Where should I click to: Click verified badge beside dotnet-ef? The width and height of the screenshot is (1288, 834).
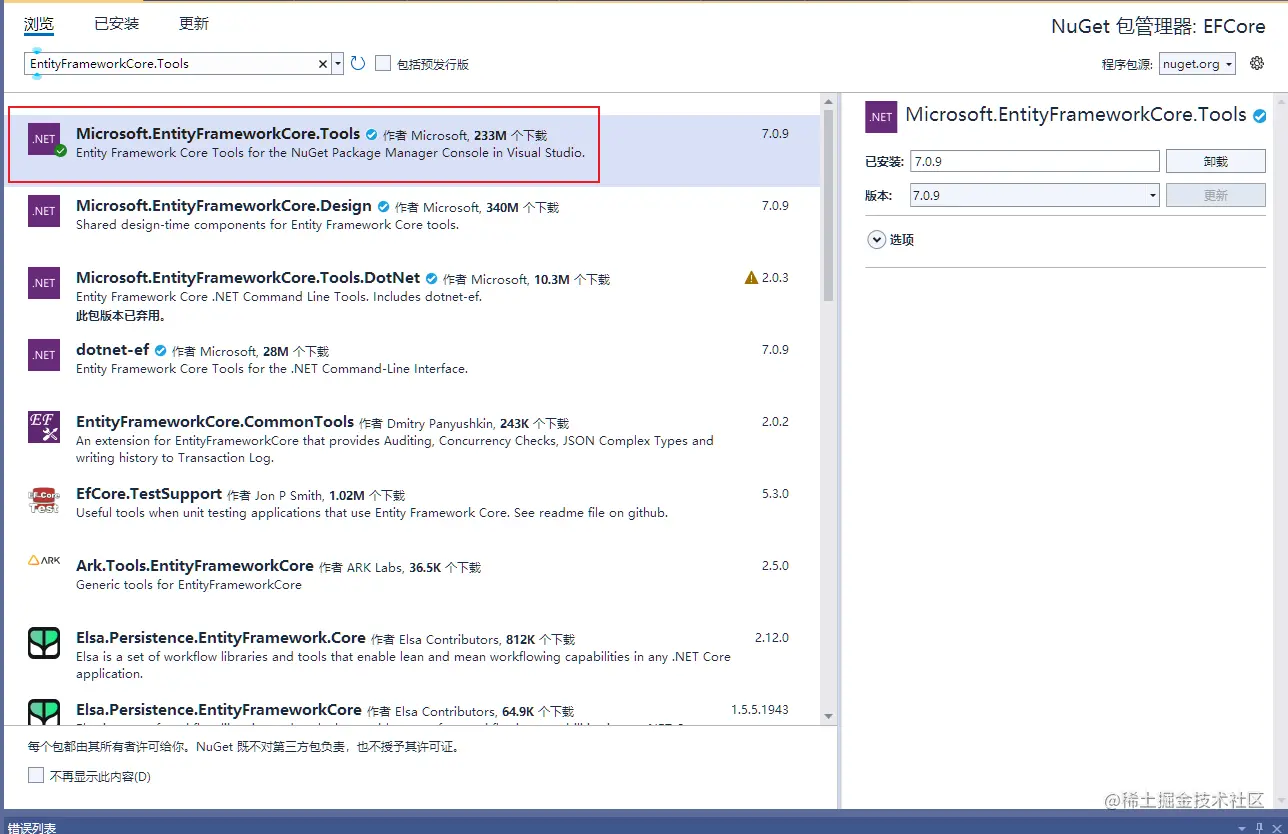click(160, 350)
